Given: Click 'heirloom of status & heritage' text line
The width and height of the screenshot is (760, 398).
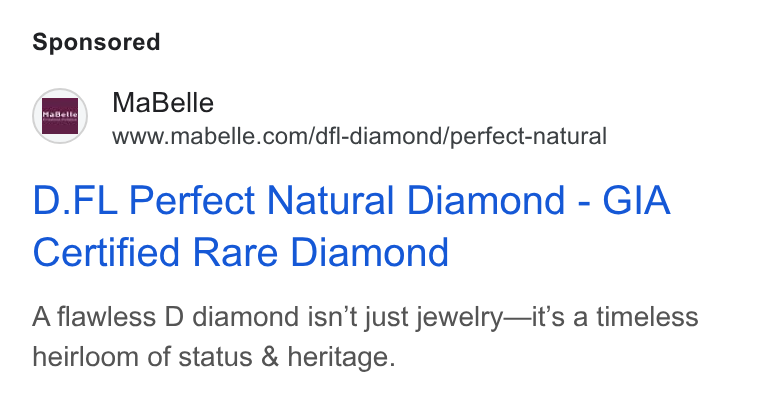Looking at the screenshot, I should coord(214,357).
